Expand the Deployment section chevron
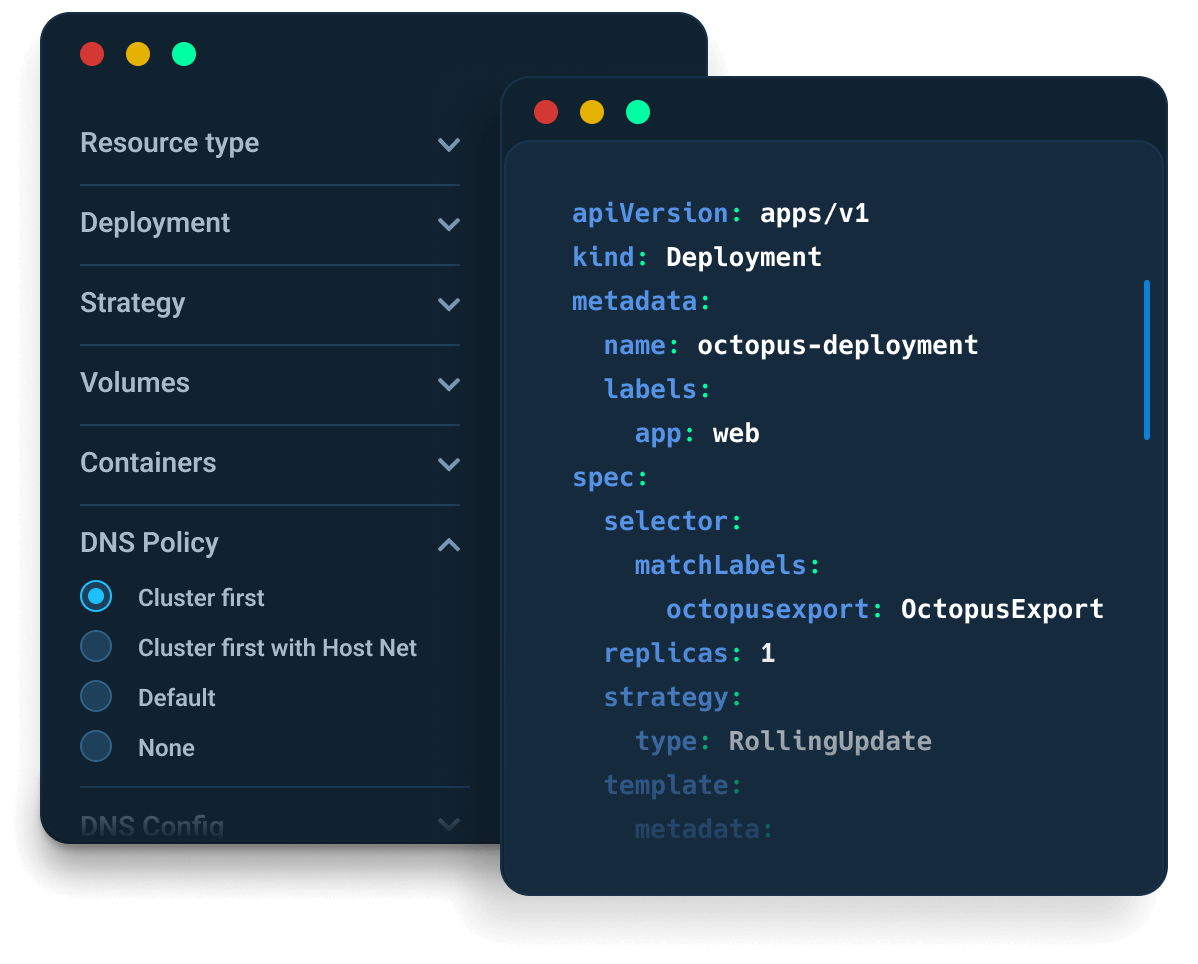Image resolution: width=1198 pixels, height=964 pixels. pos(449,224)
